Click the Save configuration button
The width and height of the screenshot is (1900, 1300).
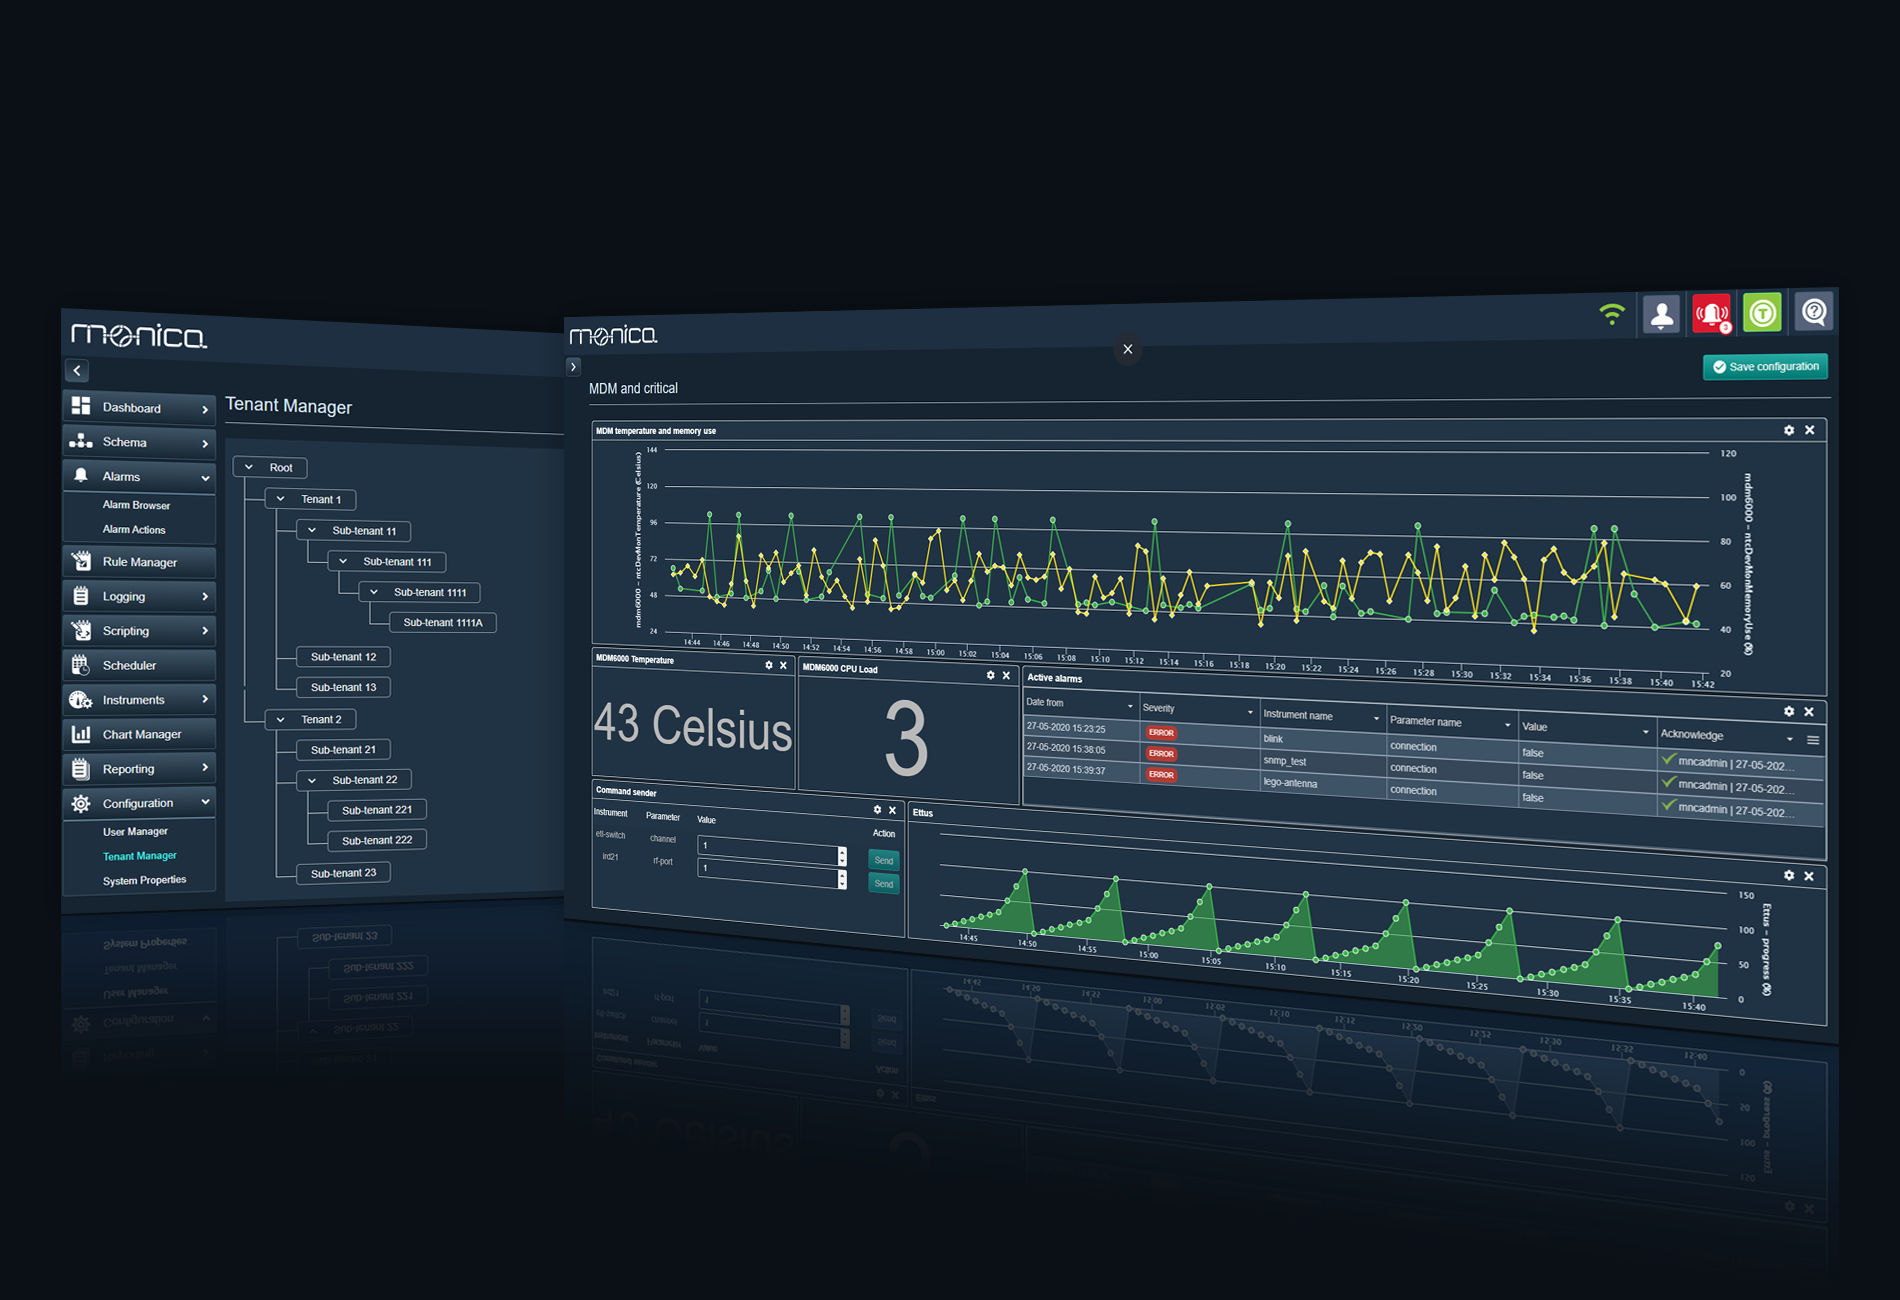coord(1765,367)
